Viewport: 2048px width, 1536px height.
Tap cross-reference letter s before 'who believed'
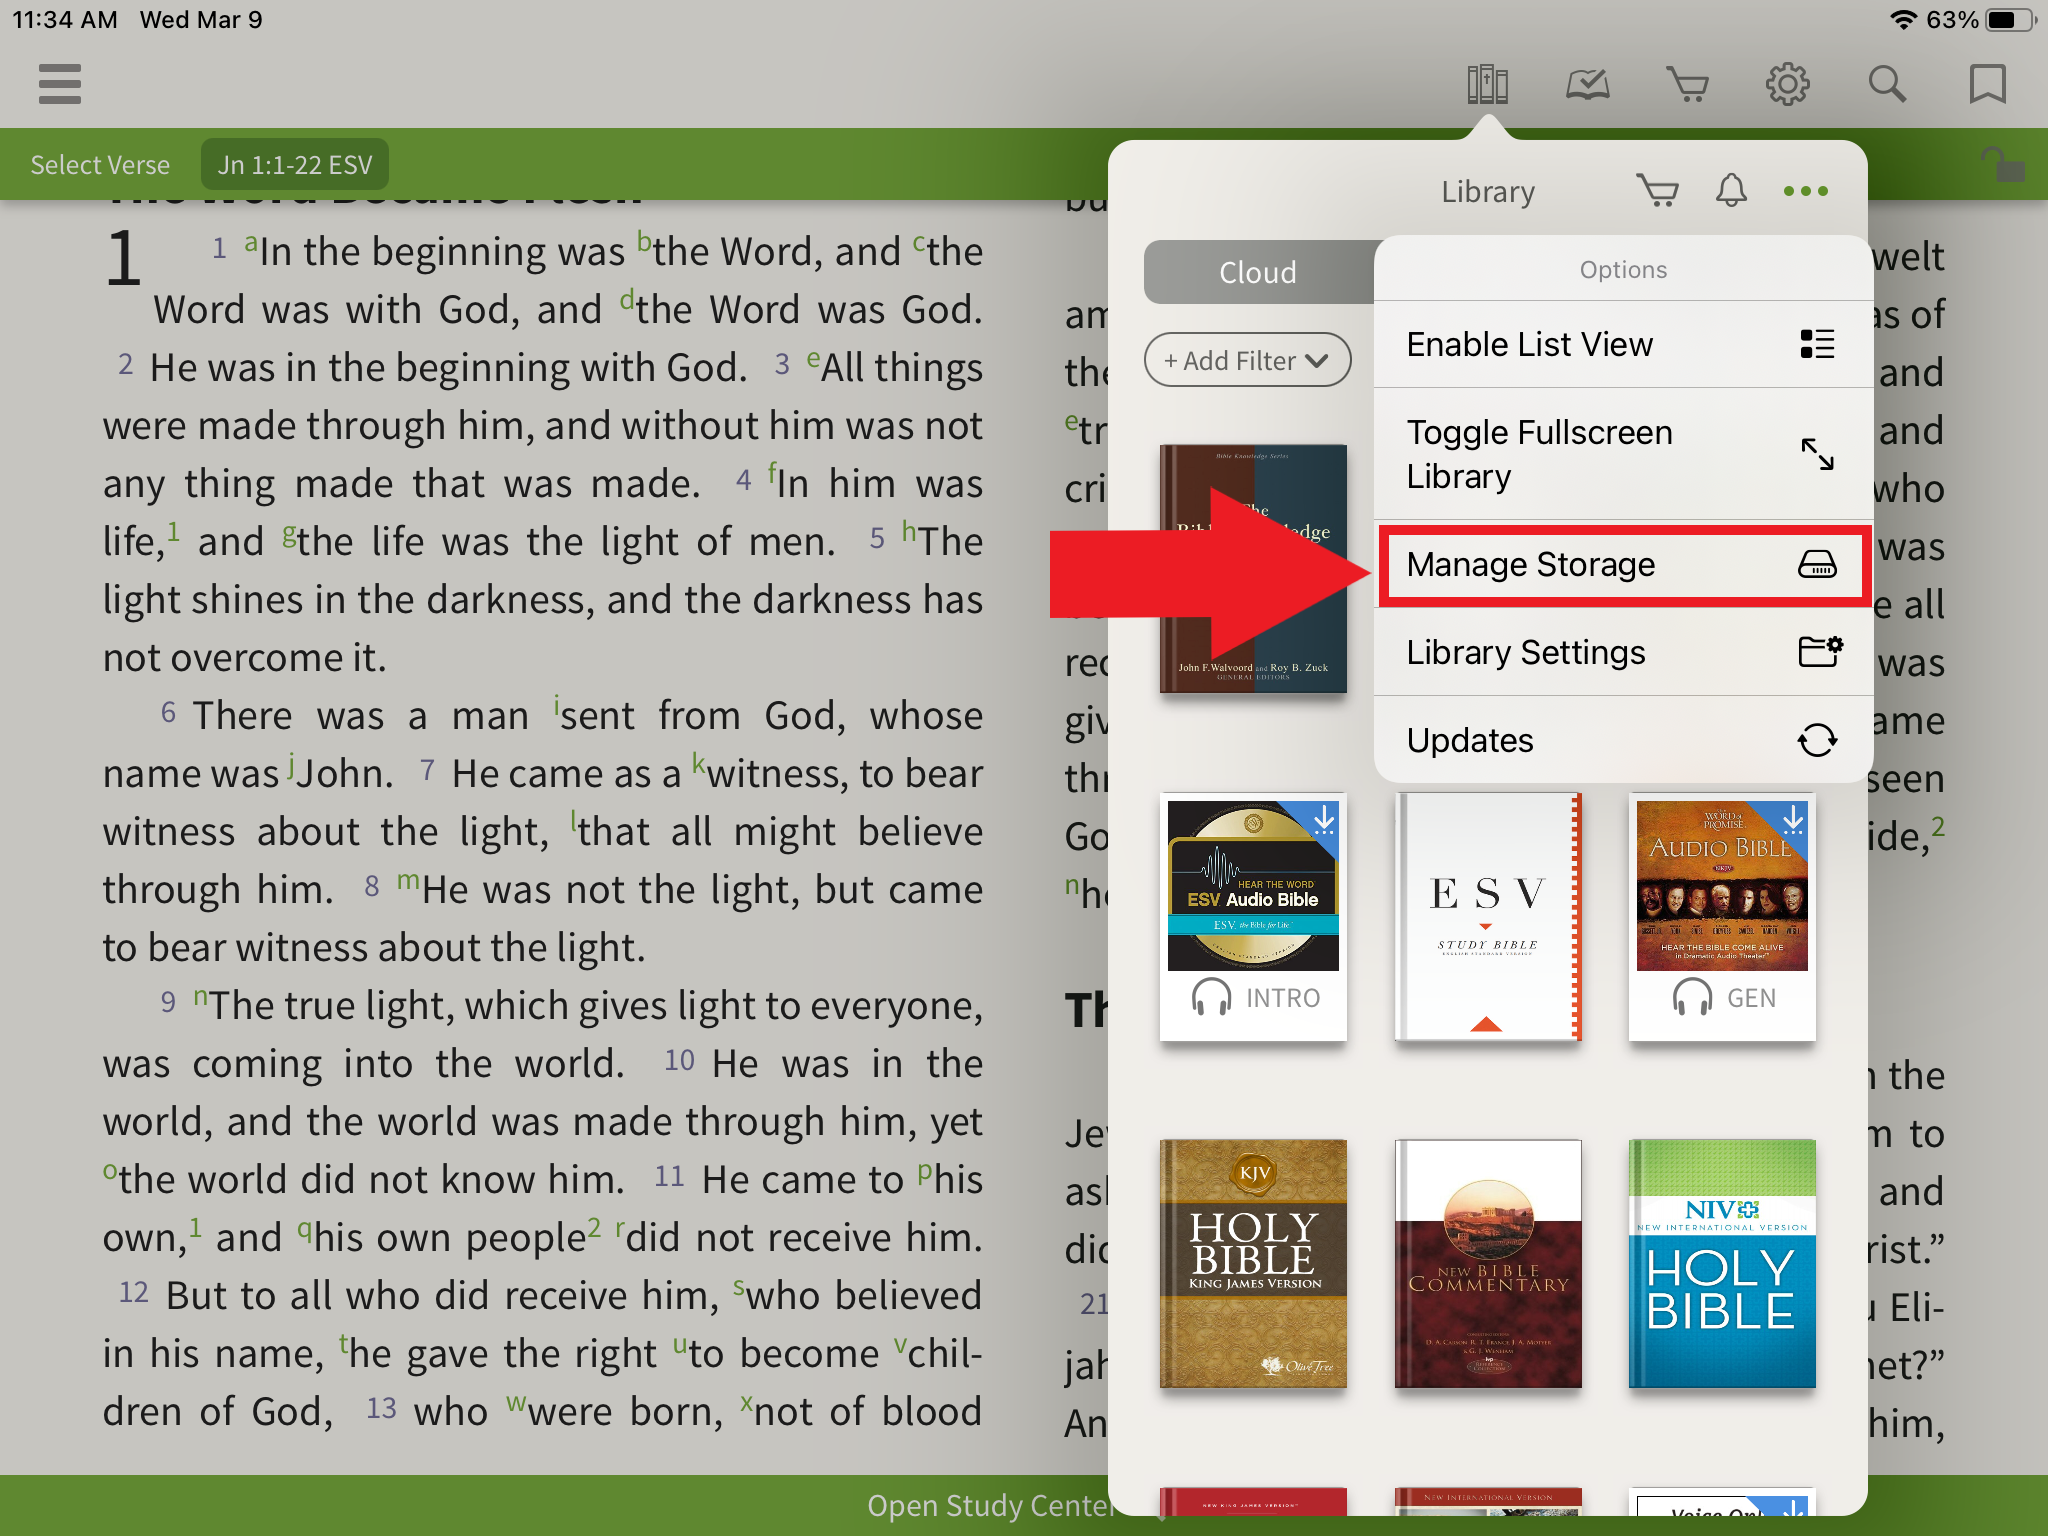[x=738, y=1286]
